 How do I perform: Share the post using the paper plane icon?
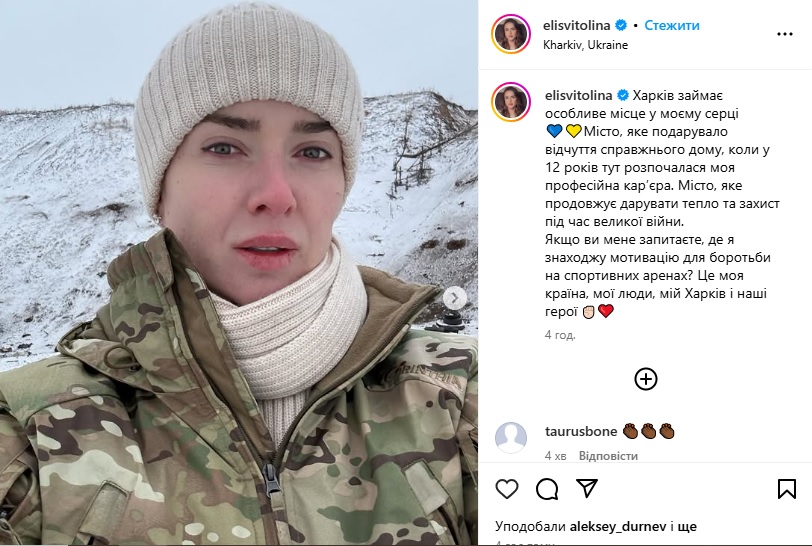coord(587,488)
